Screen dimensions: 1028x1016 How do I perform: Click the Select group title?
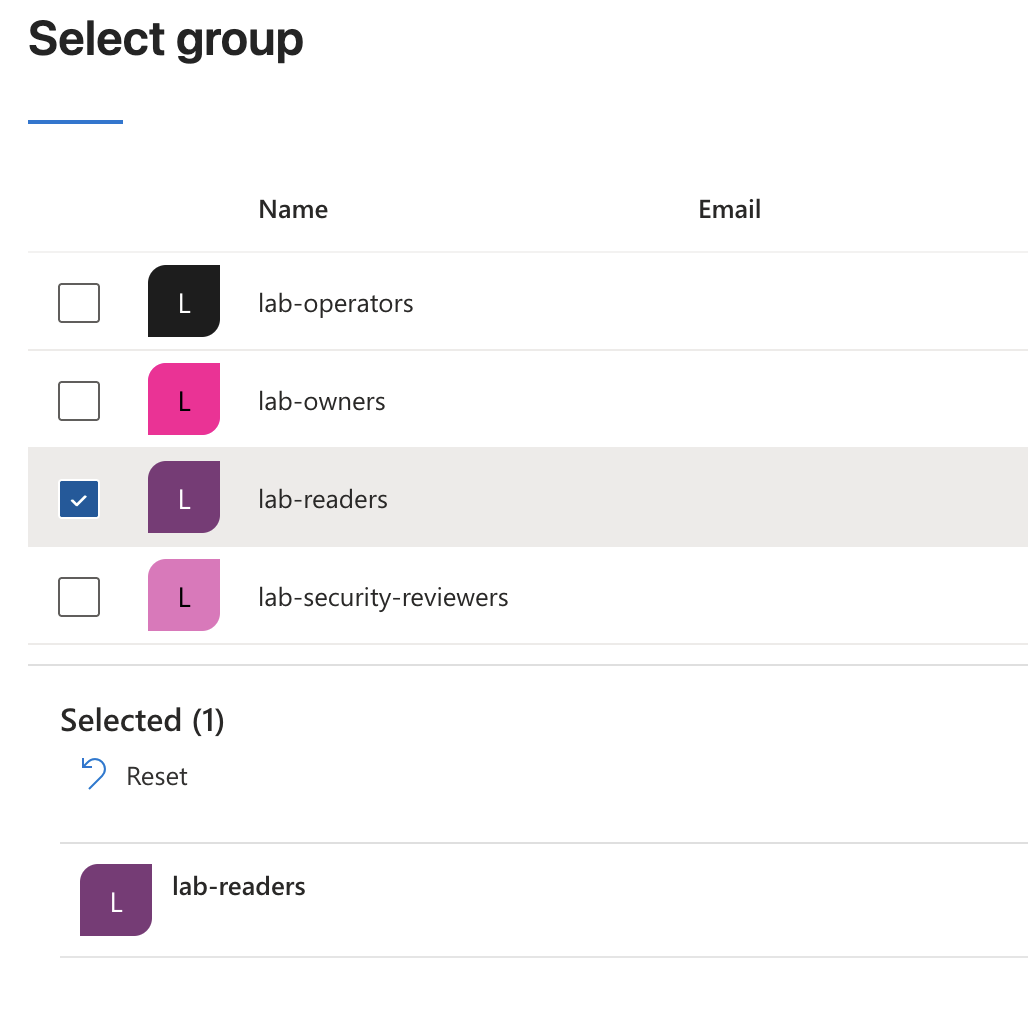pos(166,39)
